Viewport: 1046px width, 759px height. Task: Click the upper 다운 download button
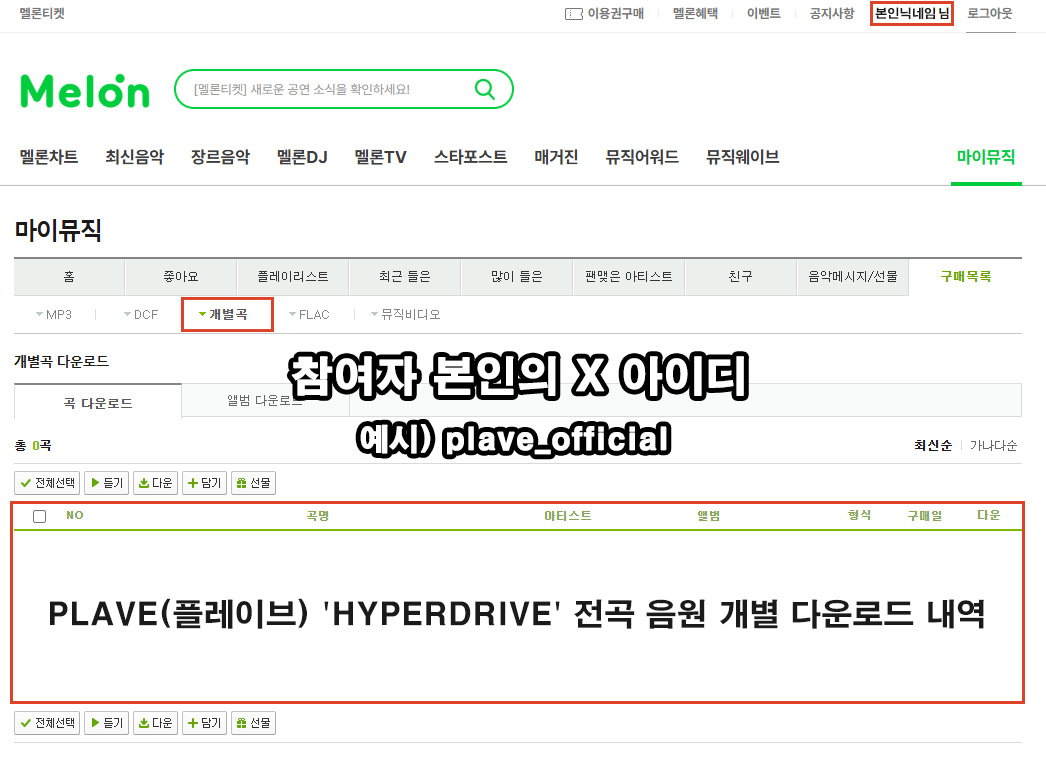pyautogui.click(x=155, y=482)
